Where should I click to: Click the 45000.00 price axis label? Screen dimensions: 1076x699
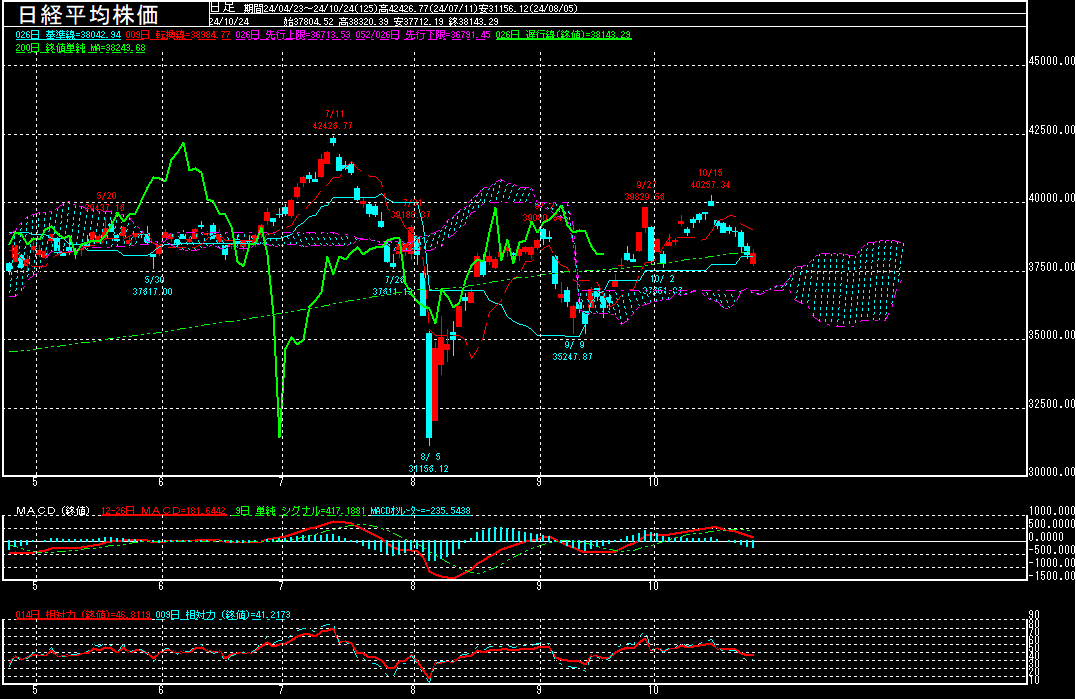click(x=1051, y=61)
